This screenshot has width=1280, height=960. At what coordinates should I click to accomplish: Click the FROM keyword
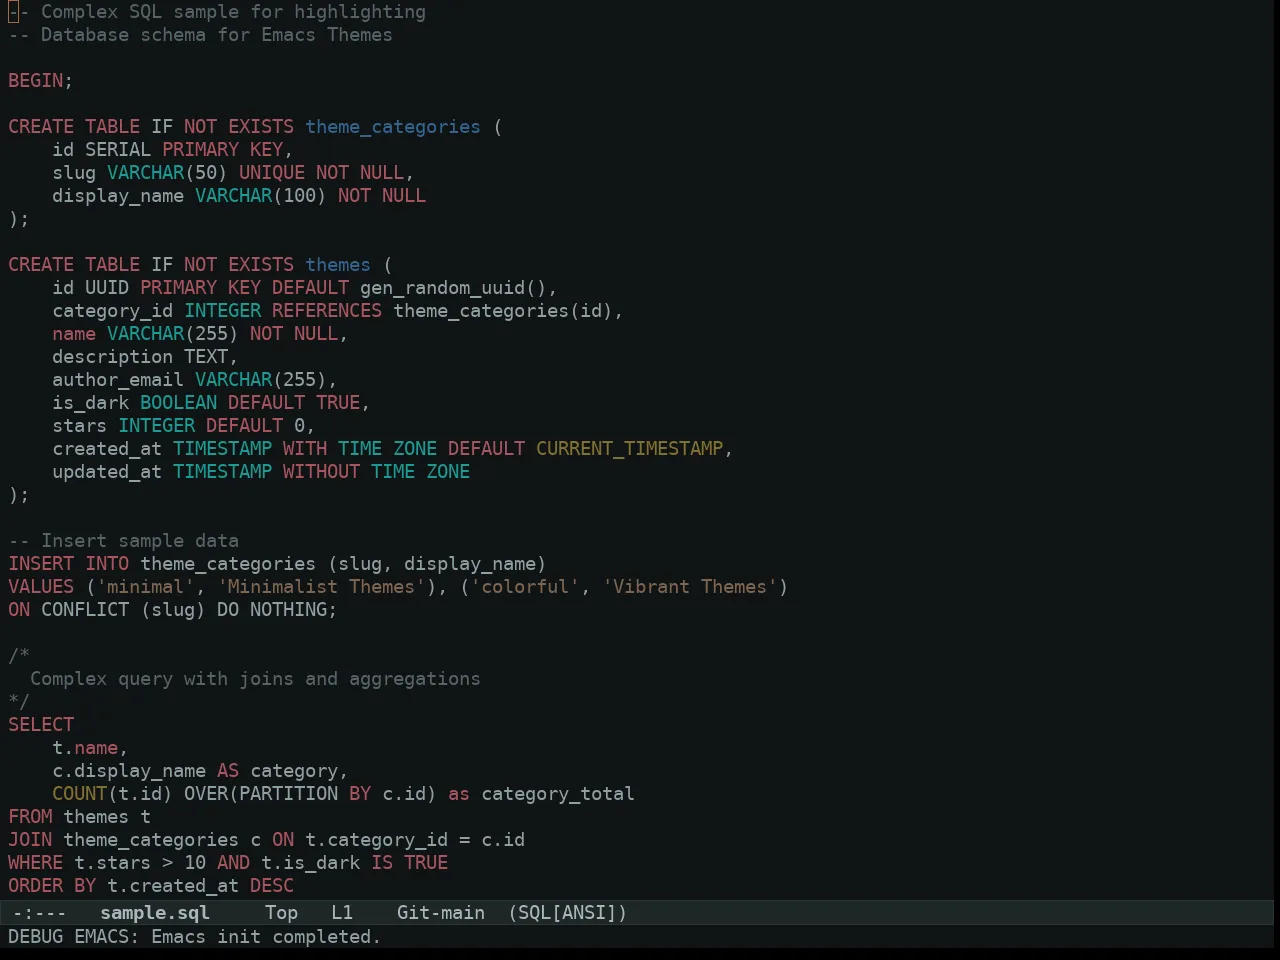tap(30, 817)
